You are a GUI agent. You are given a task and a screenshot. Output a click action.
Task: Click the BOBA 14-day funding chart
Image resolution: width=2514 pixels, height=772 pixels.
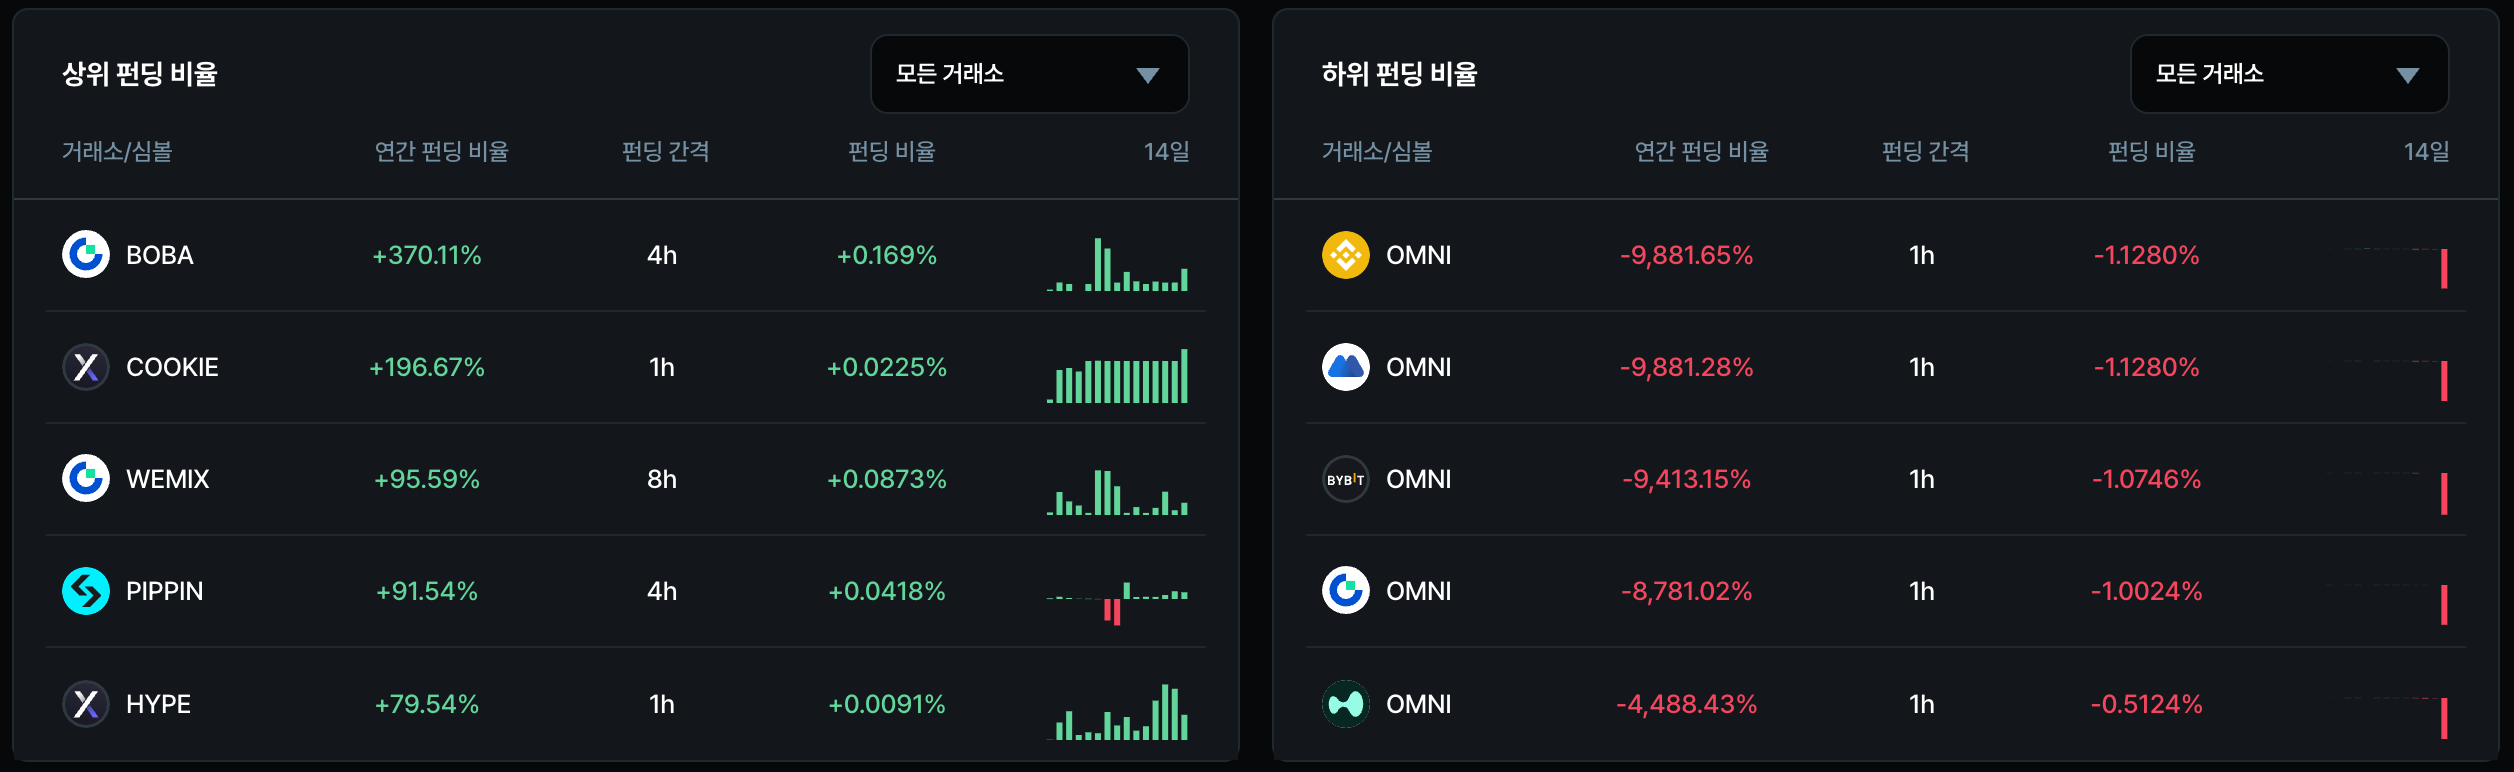click(x=1117, y=265)
